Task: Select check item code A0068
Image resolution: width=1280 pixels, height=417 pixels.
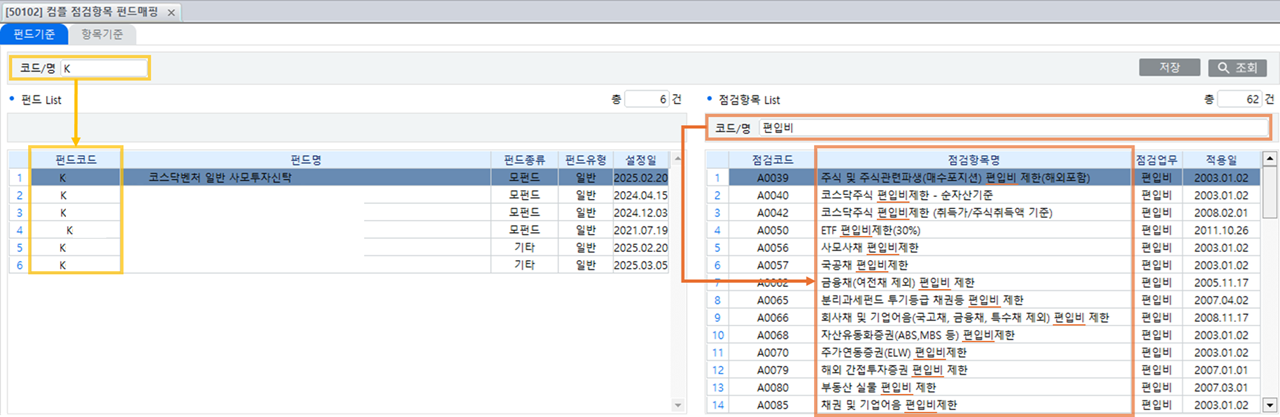Action: pyautogui.click(x=773, y=335)
